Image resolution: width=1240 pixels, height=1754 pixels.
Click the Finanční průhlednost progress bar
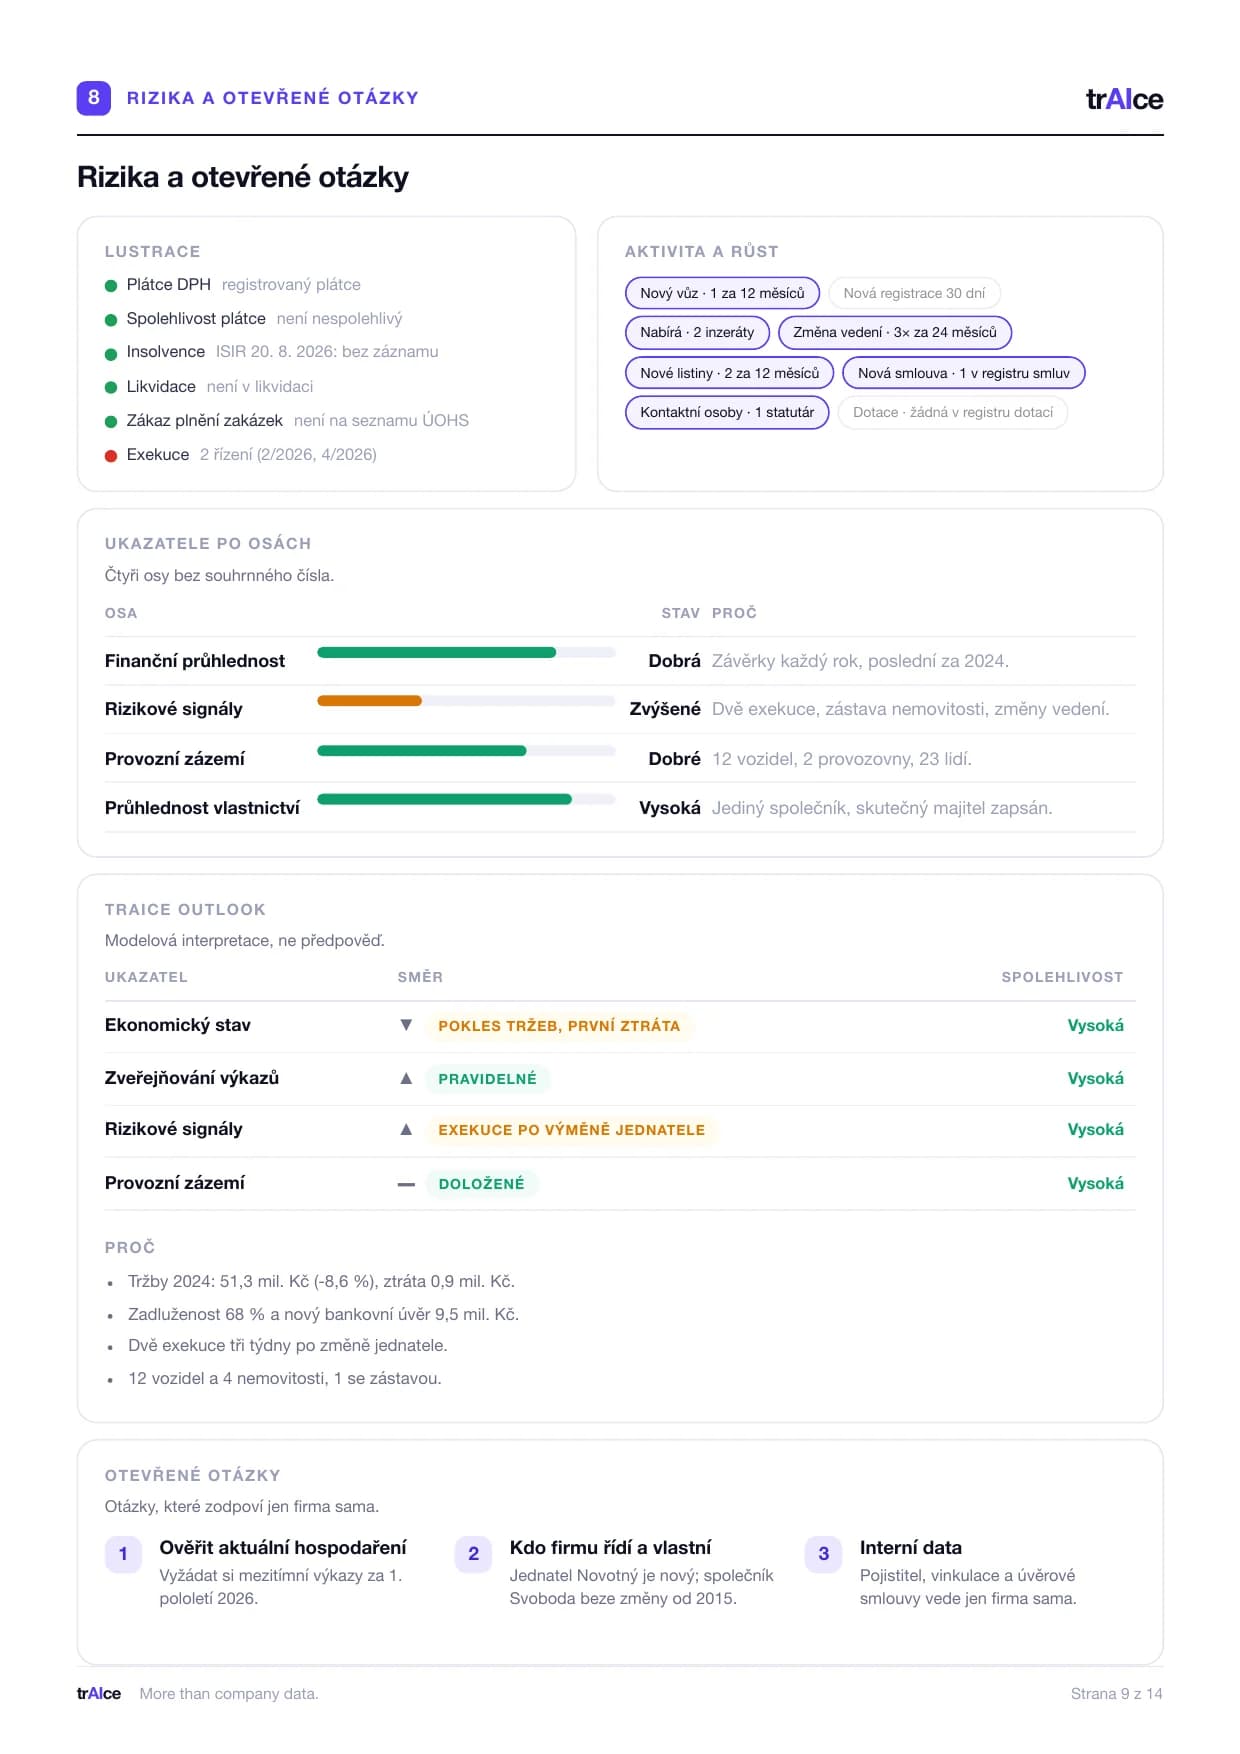466,653
